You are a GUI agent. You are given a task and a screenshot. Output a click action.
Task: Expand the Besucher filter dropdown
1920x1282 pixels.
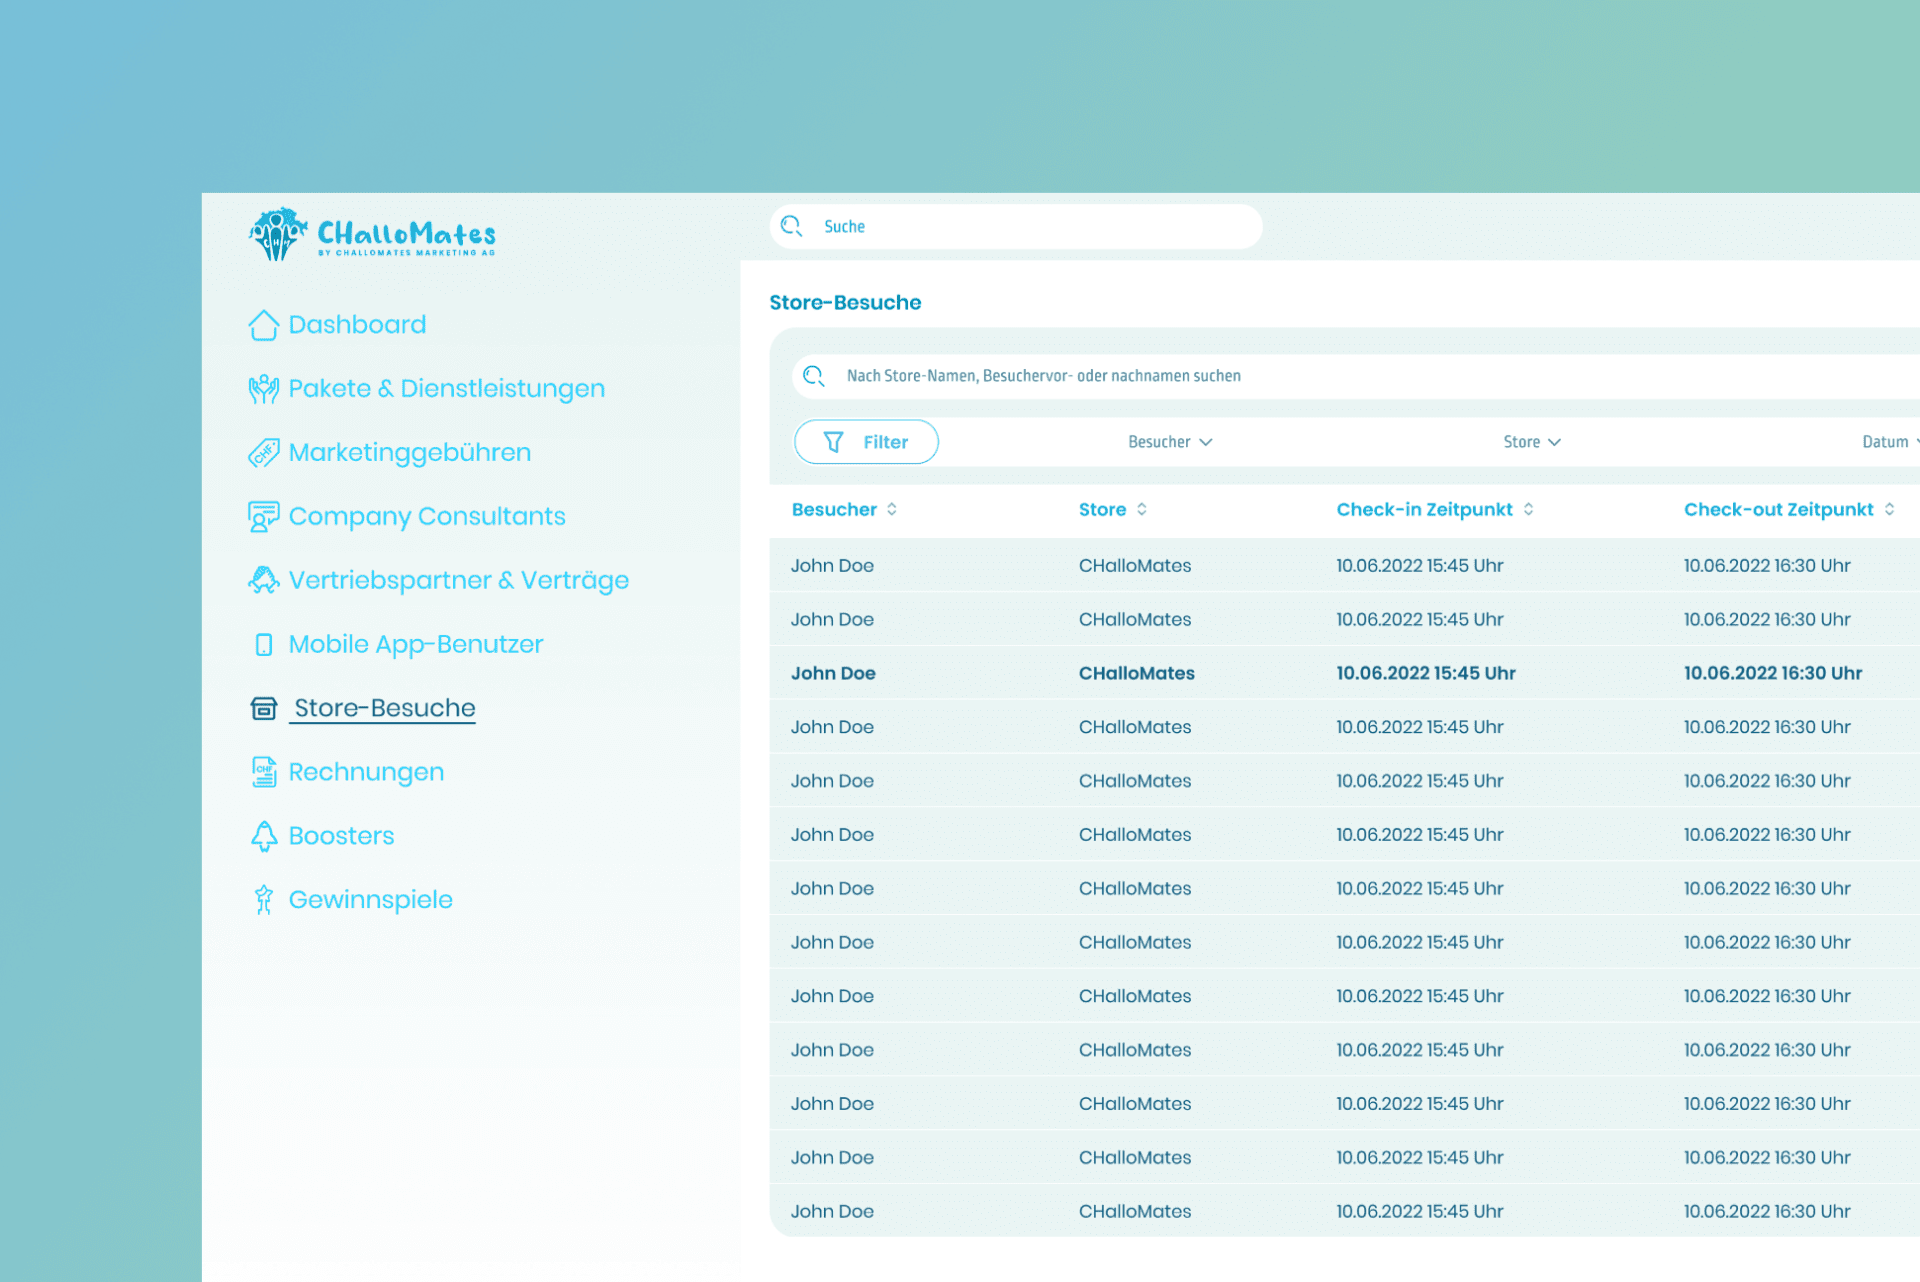1170,442
